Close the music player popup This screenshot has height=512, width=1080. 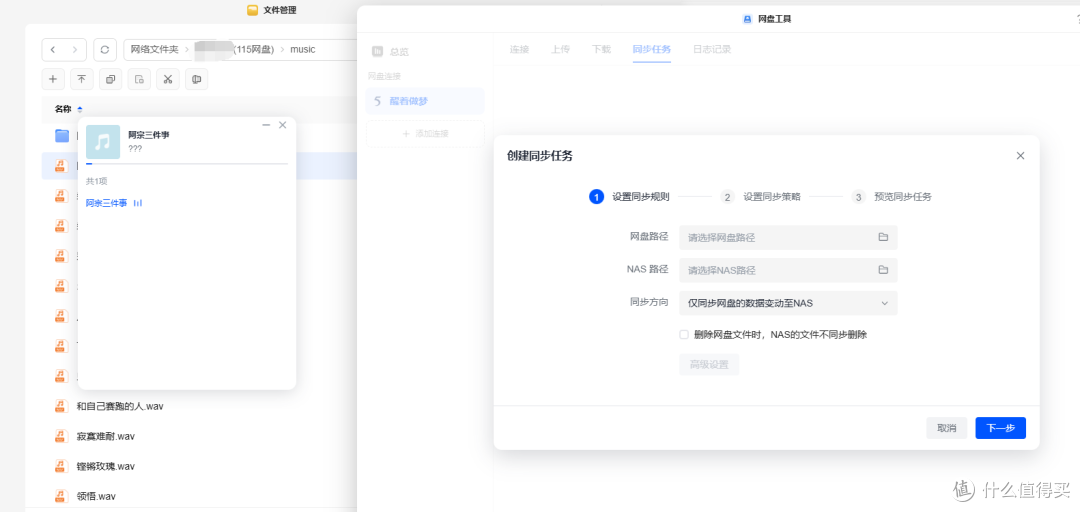[x=282, y=125]
